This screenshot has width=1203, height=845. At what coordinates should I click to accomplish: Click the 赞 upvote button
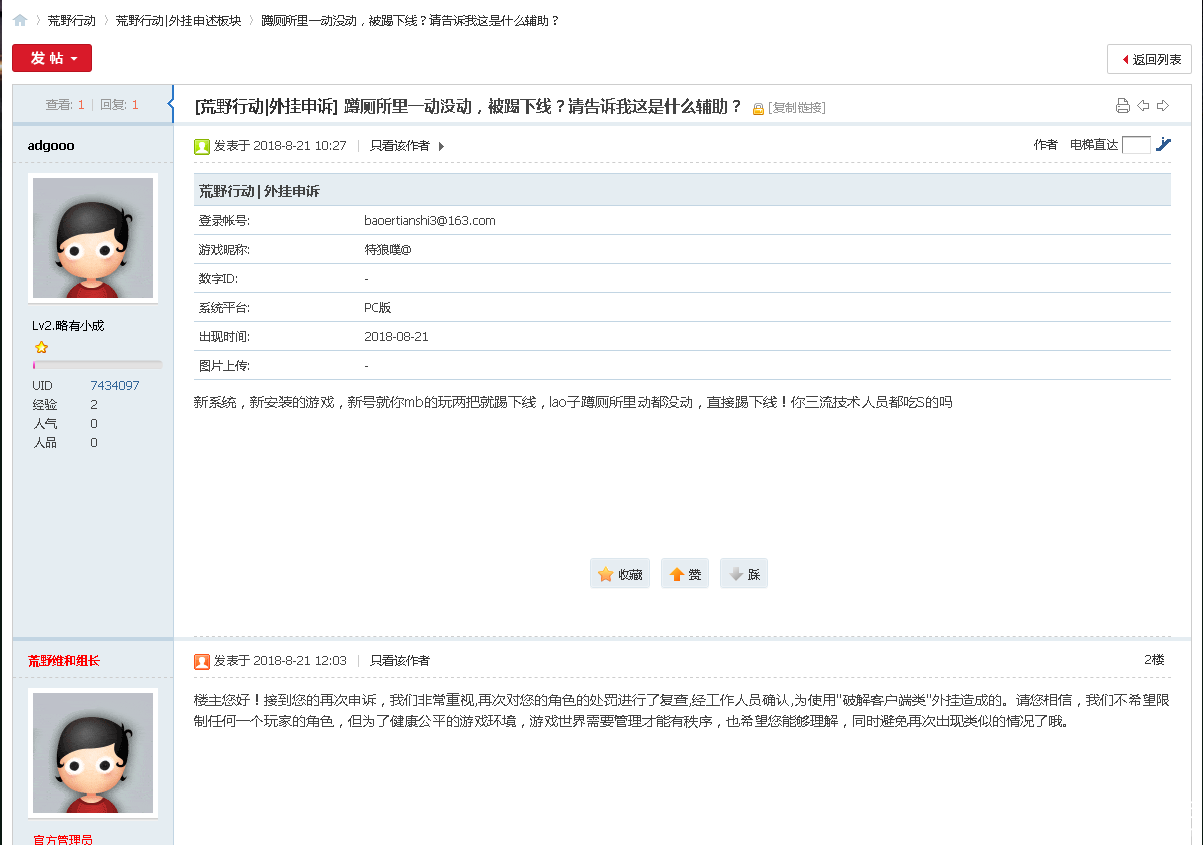click(685, 574)
